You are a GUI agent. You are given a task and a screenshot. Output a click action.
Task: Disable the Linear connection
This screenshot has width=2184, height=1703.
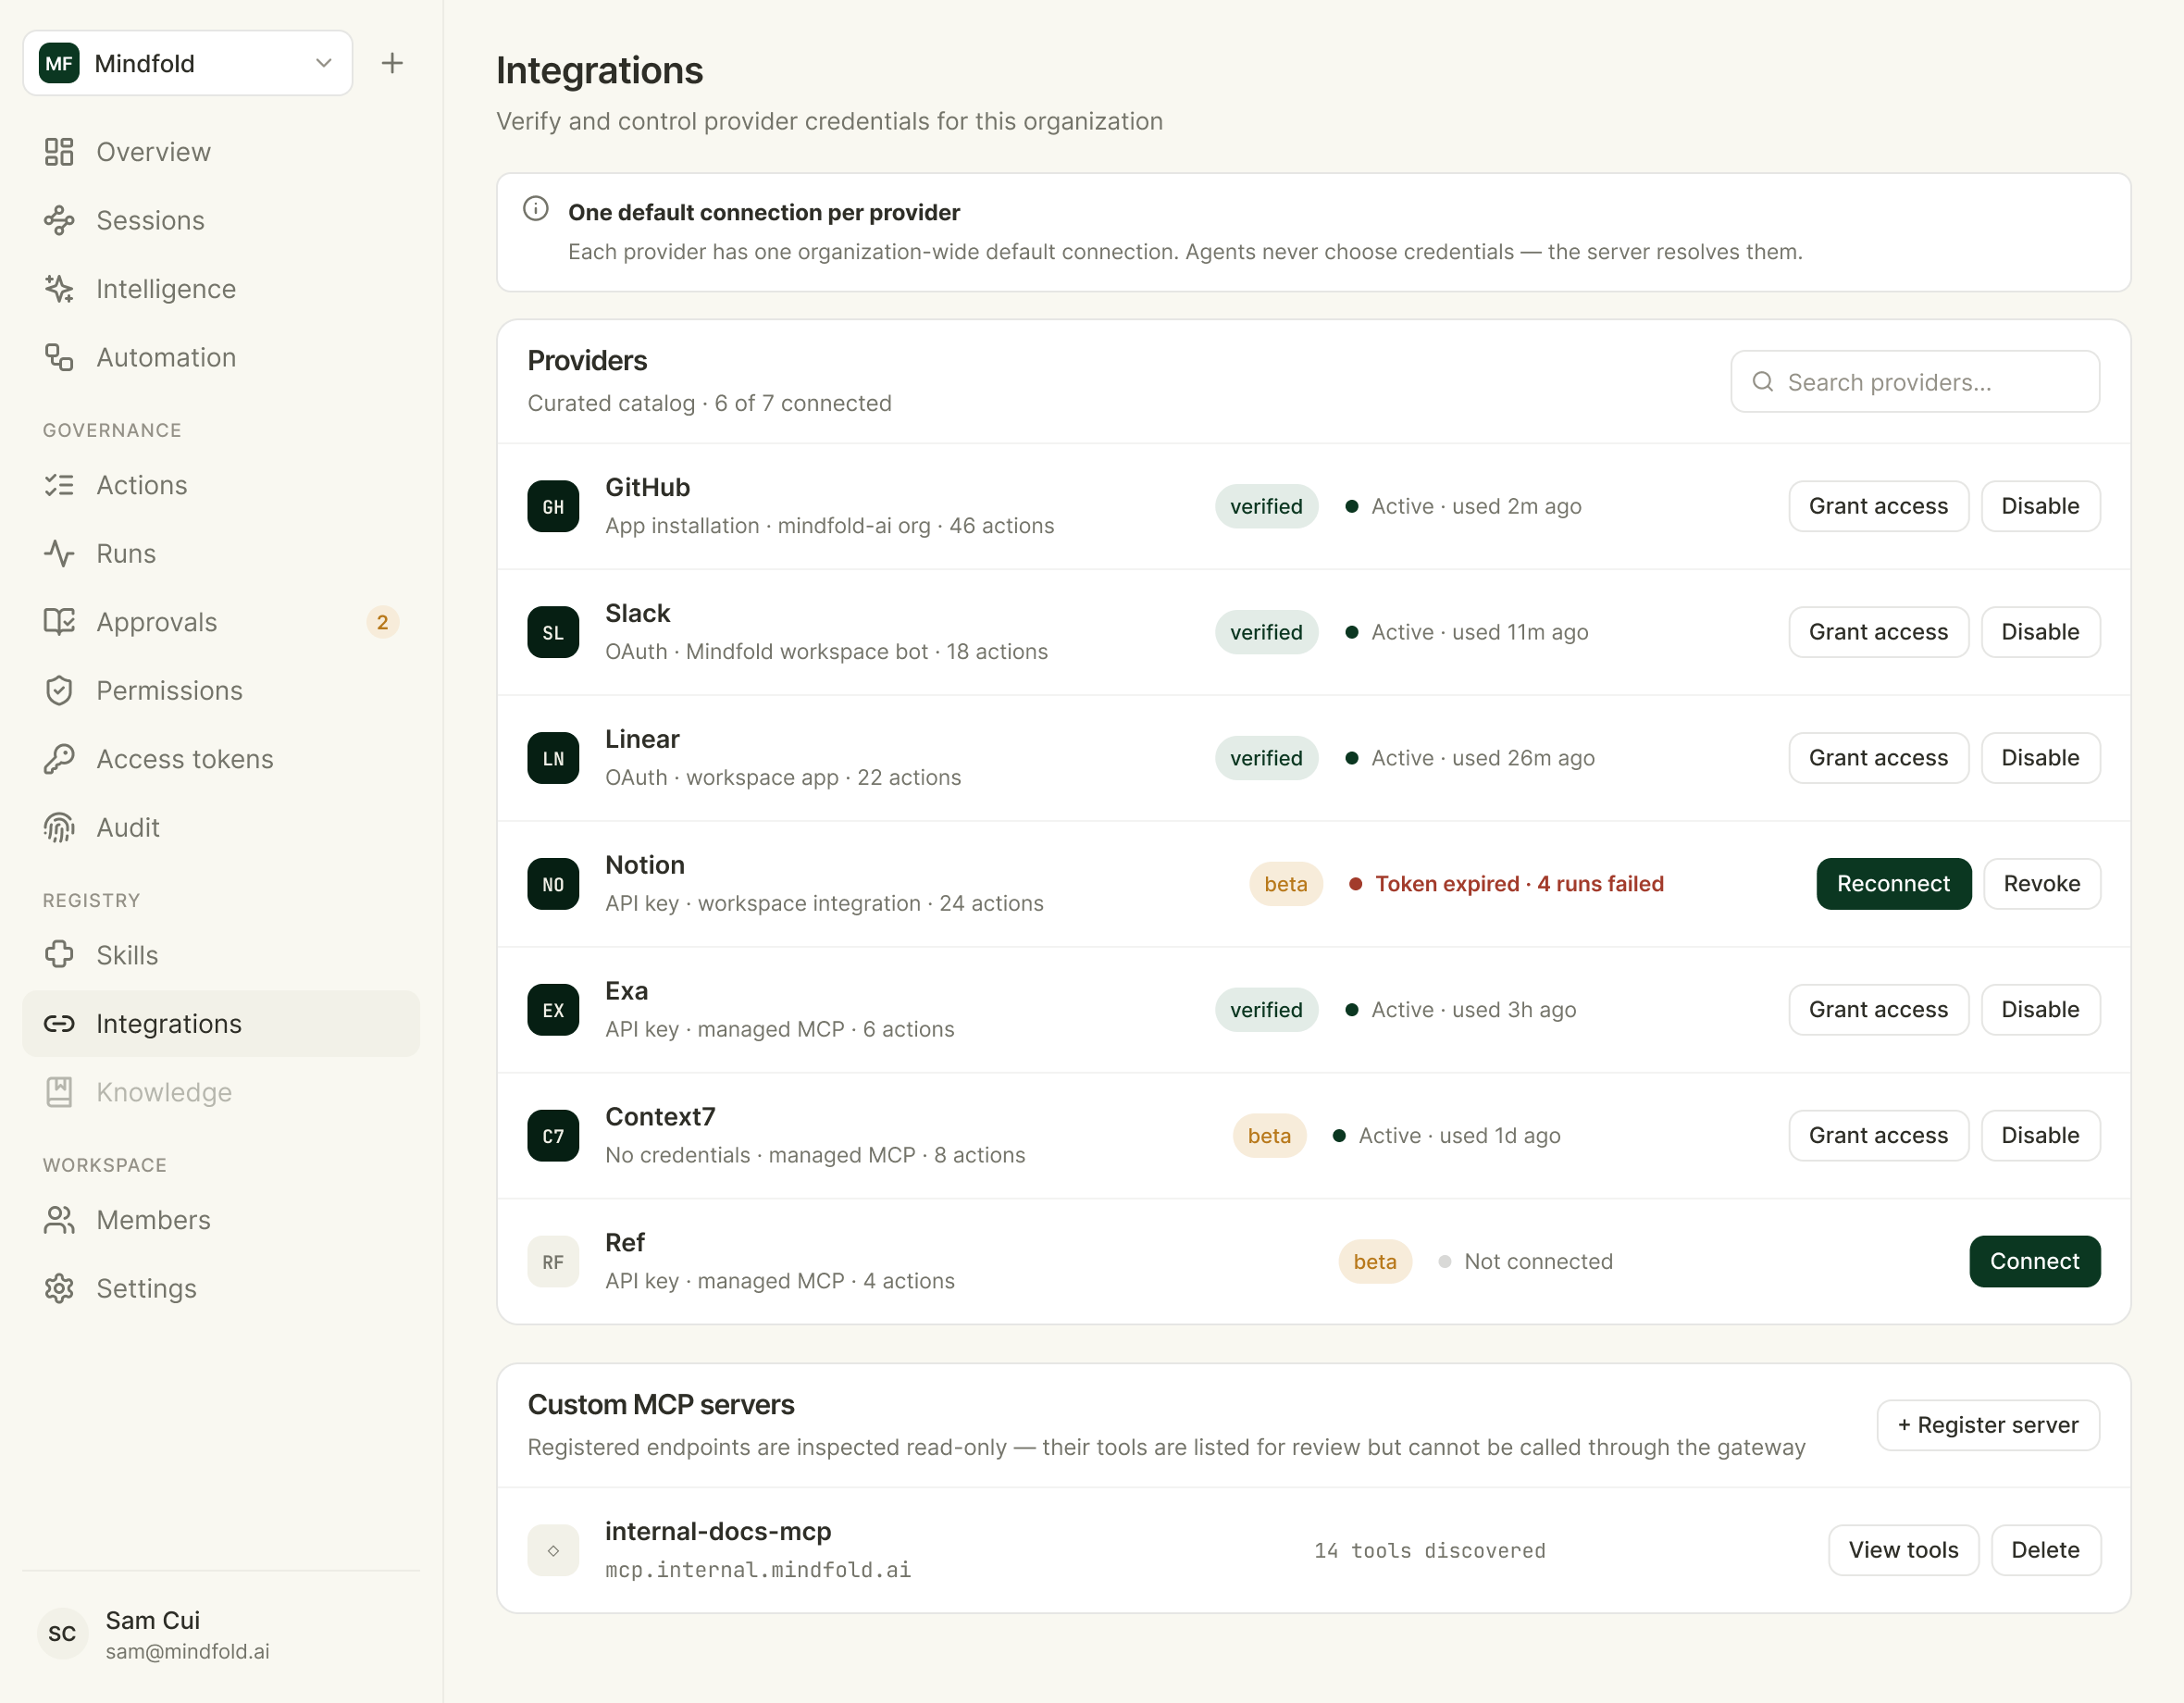(x=2040, y=758)
